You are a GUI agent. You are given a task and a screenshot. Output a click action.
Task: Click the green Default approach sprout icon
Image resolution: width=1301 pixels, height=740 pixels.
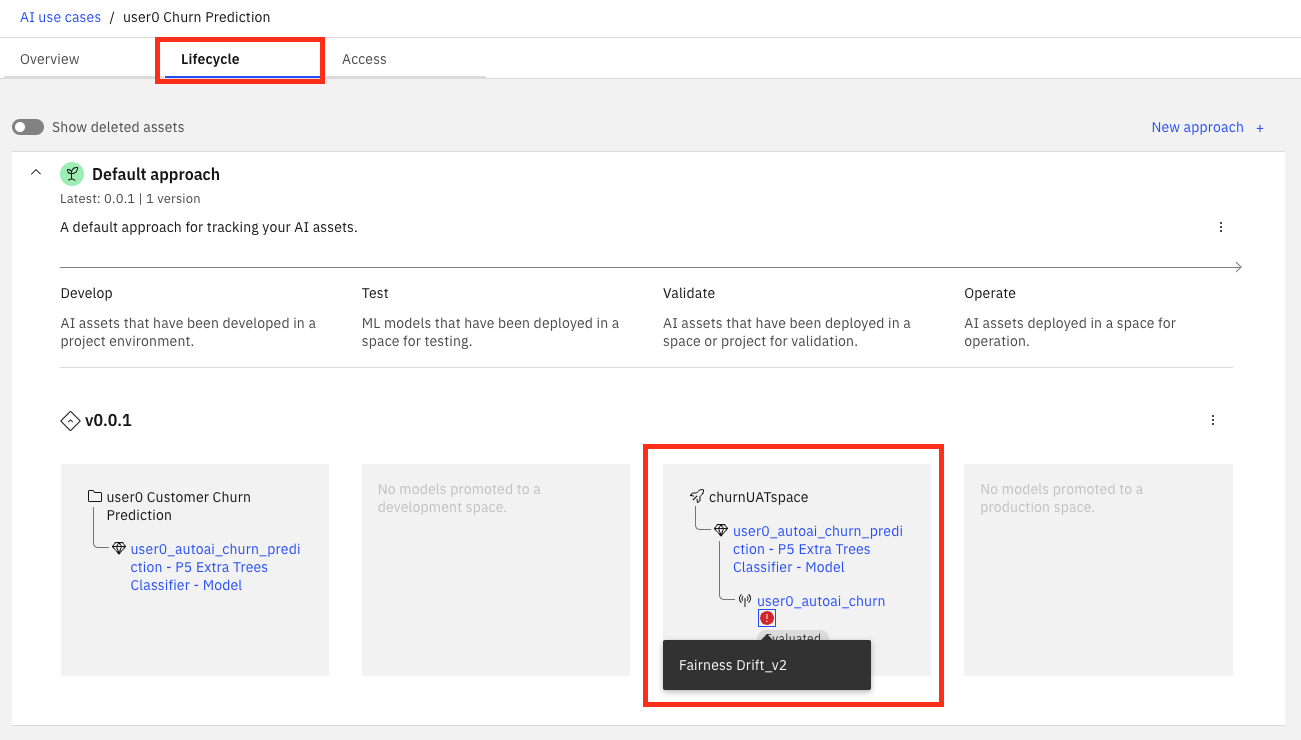72,174
